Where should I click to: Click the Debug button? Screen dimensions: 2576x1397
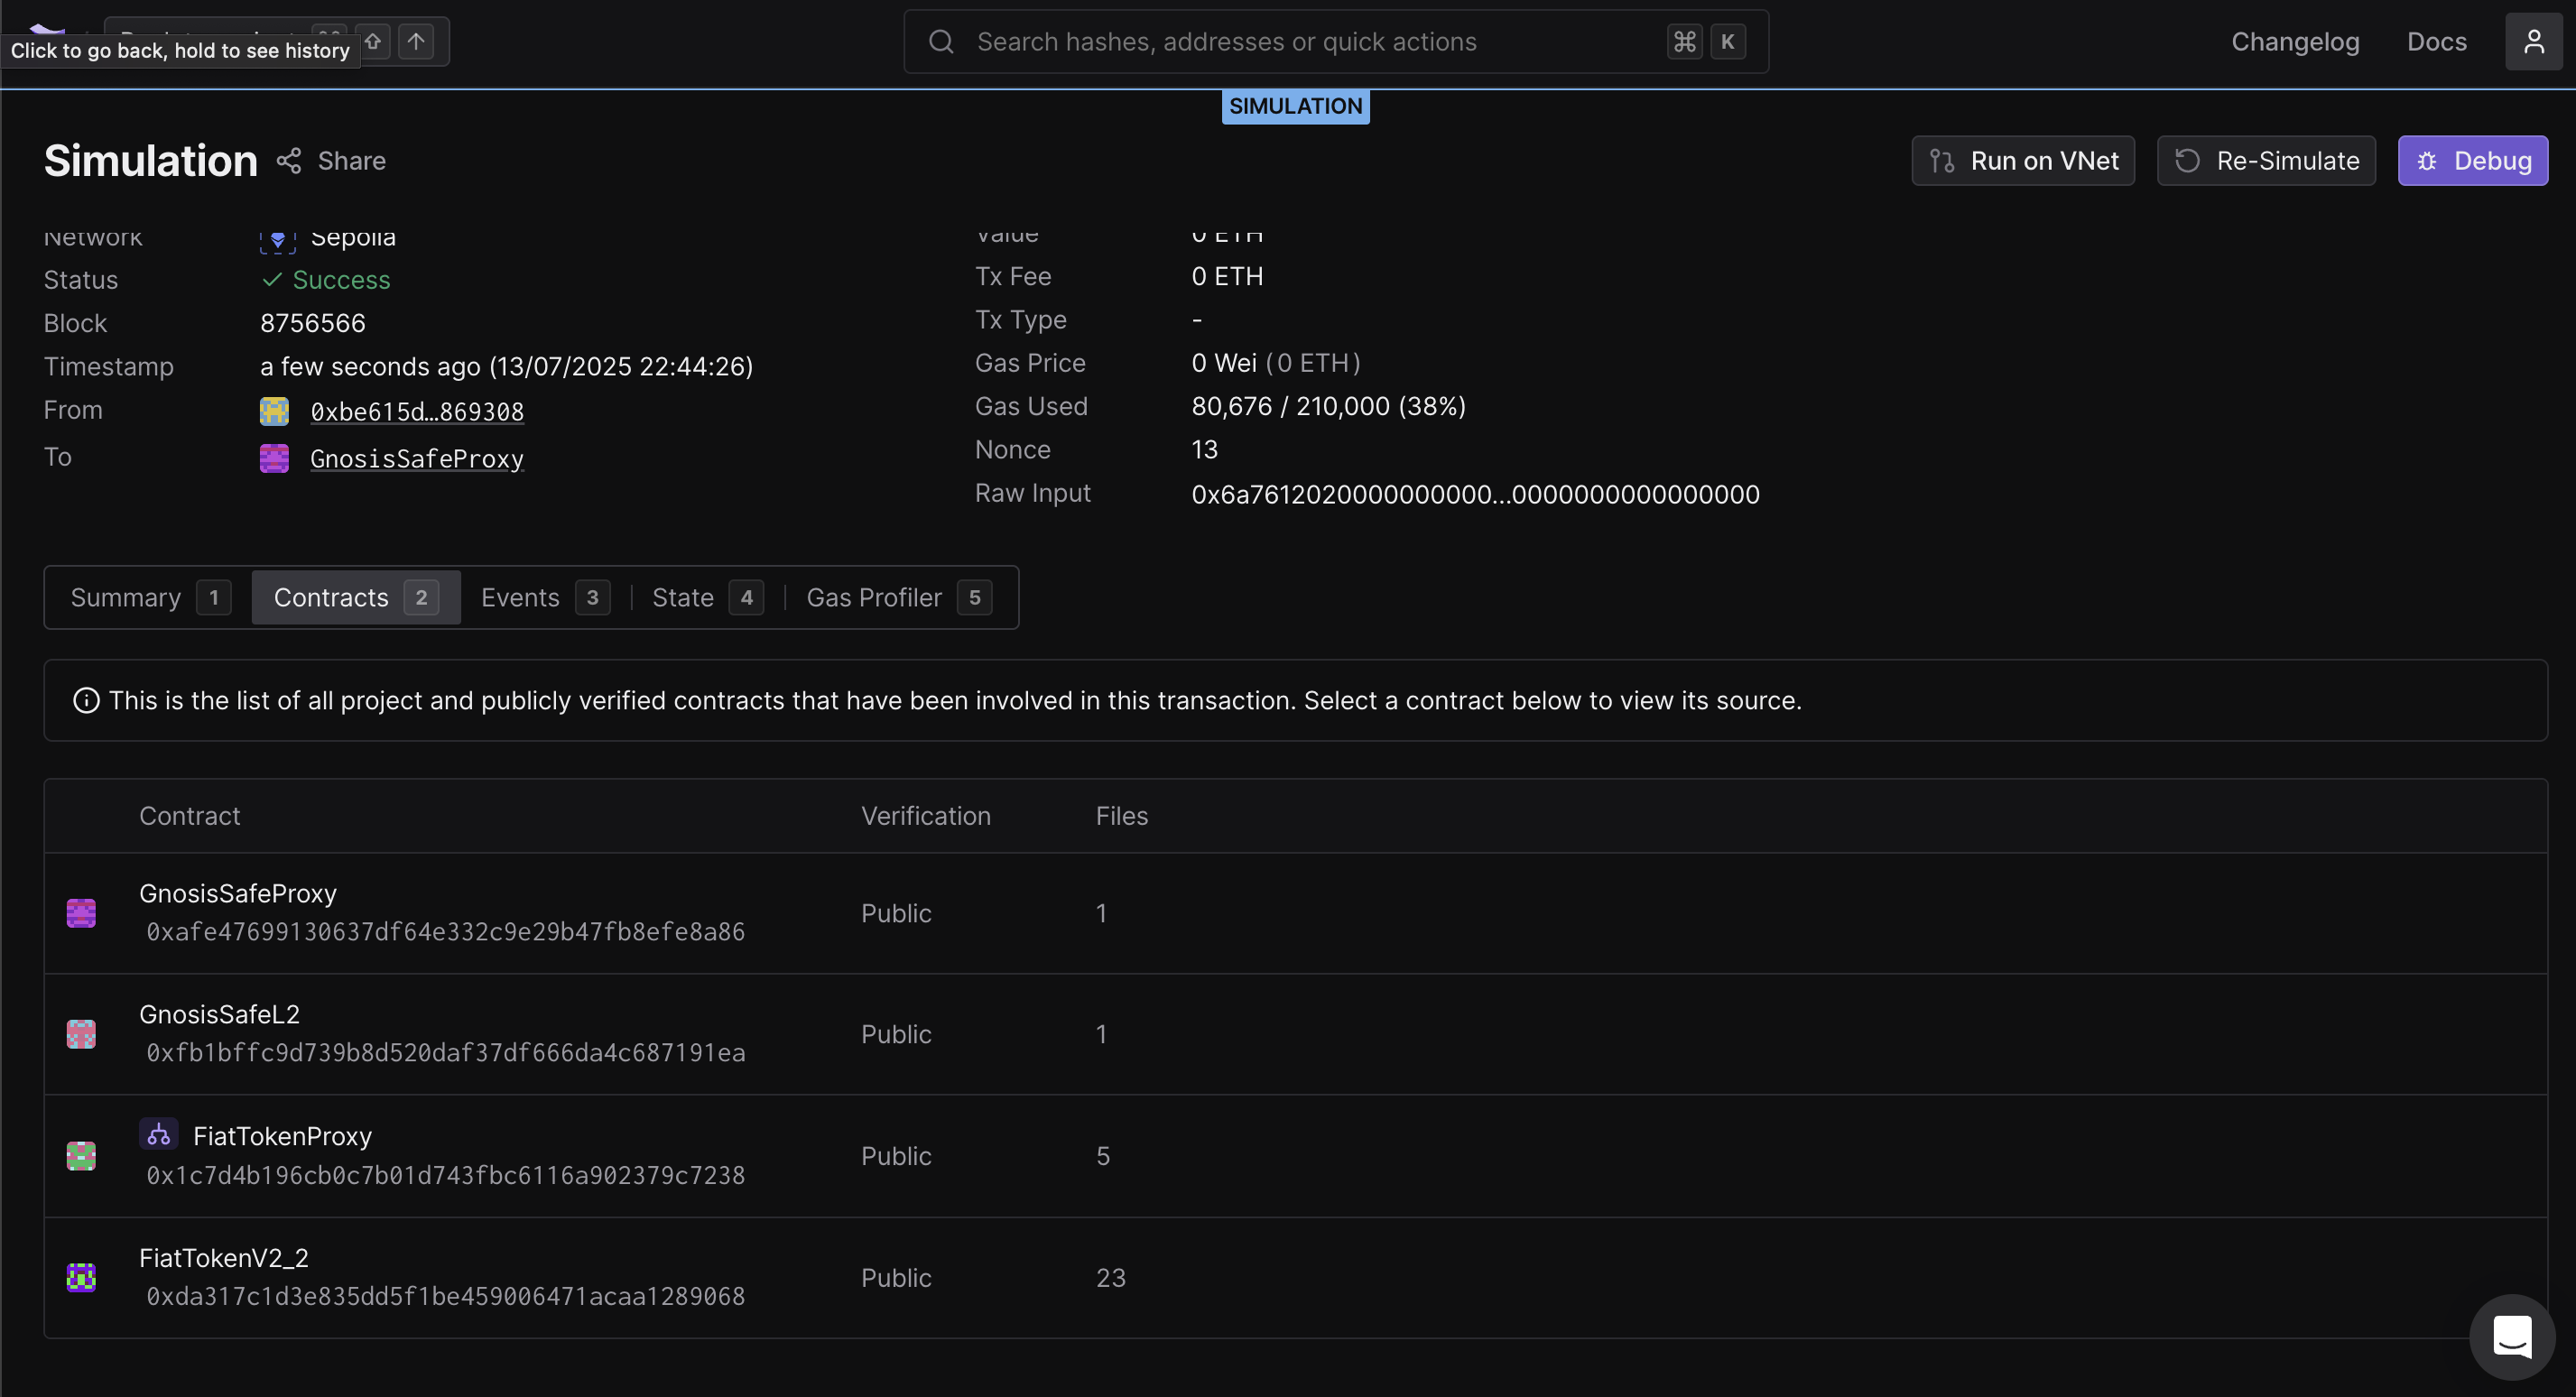coord(2472,161)
